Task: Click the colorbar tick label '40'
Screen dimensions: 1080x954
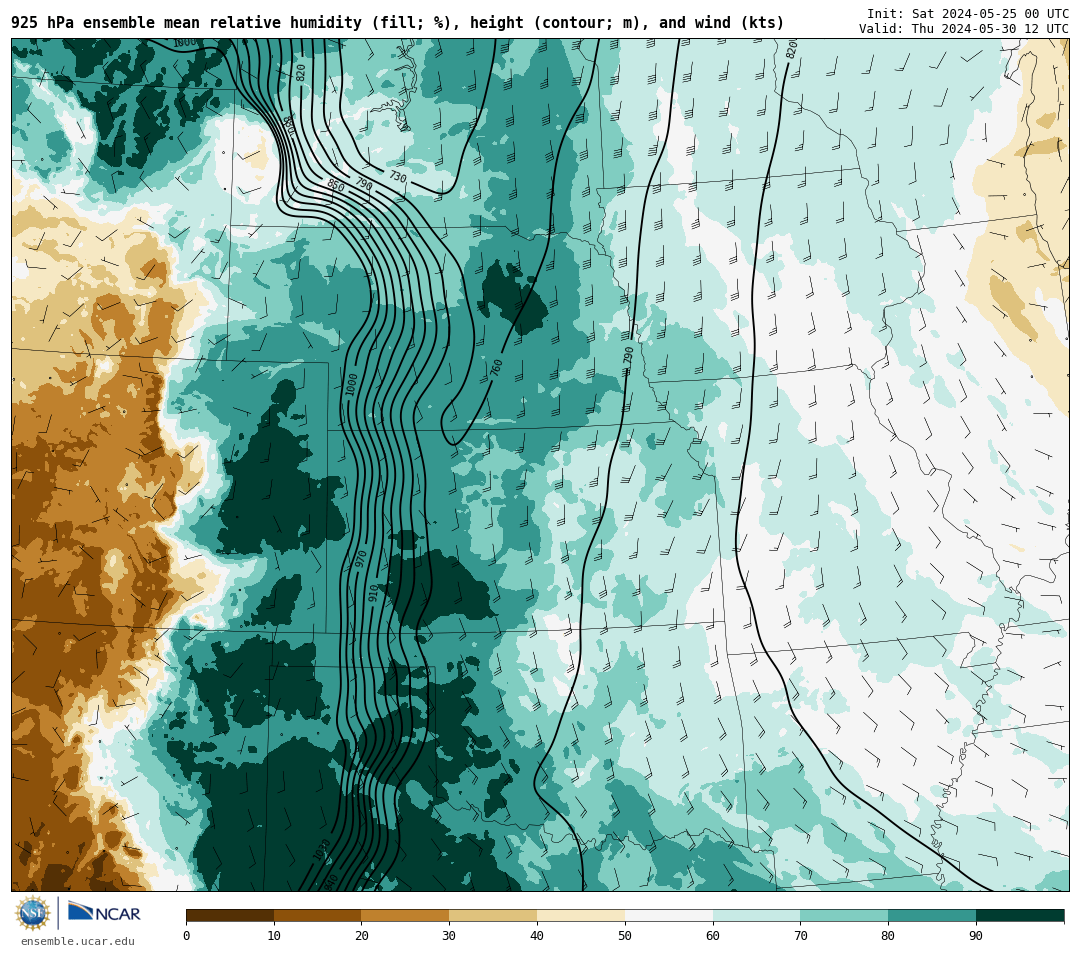Action: [x=537, y=935]
